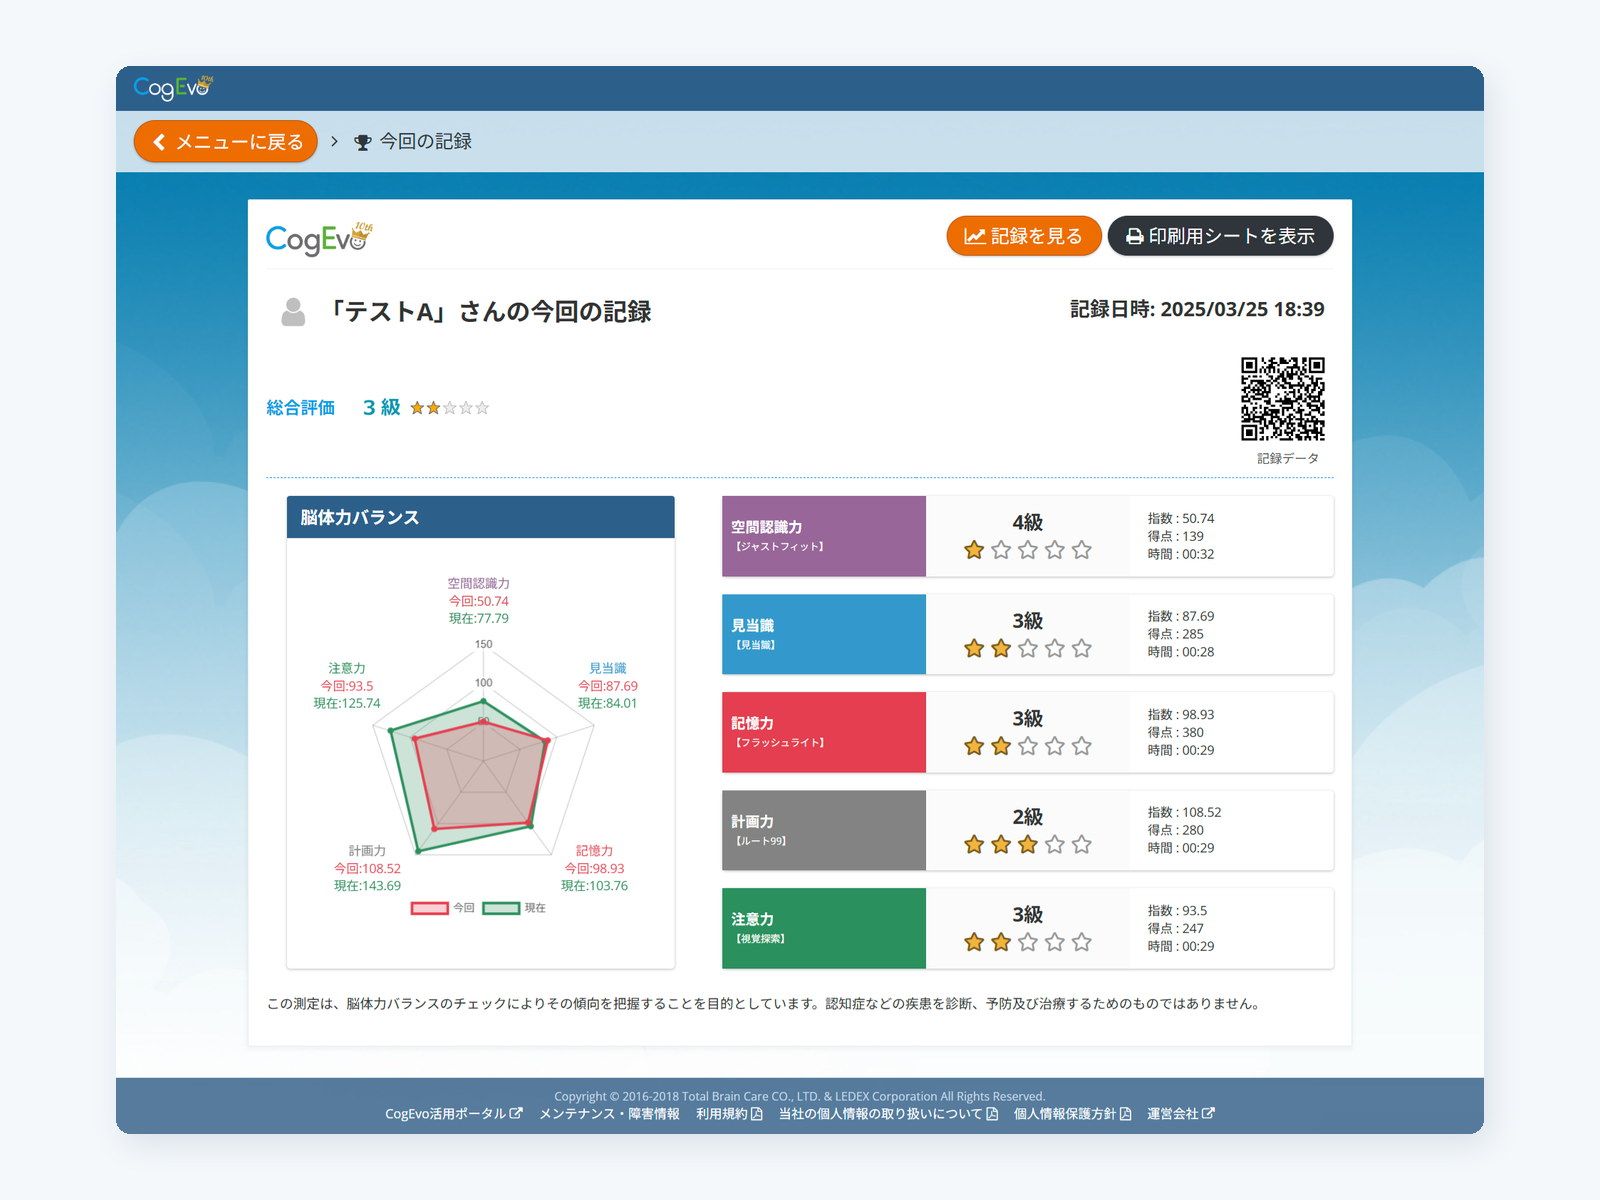The width and height of the screenshot is (1600, 1200).
Task: Open 記録を見る button
Action: click(x=1023, y=236)
